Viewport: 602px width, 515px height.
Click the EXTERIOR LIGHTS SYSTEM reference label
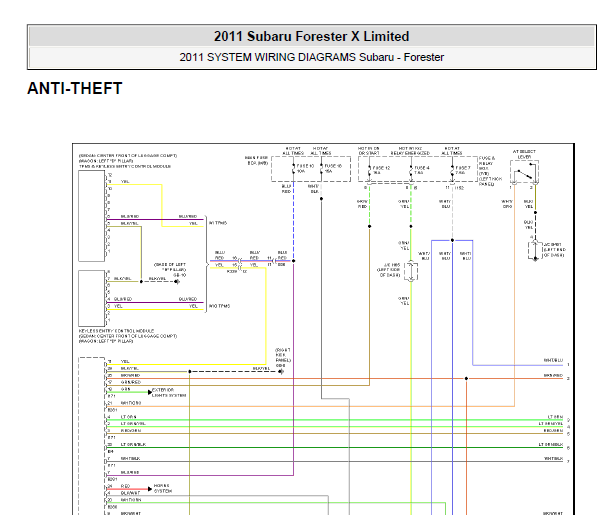[x=169, y=392]
